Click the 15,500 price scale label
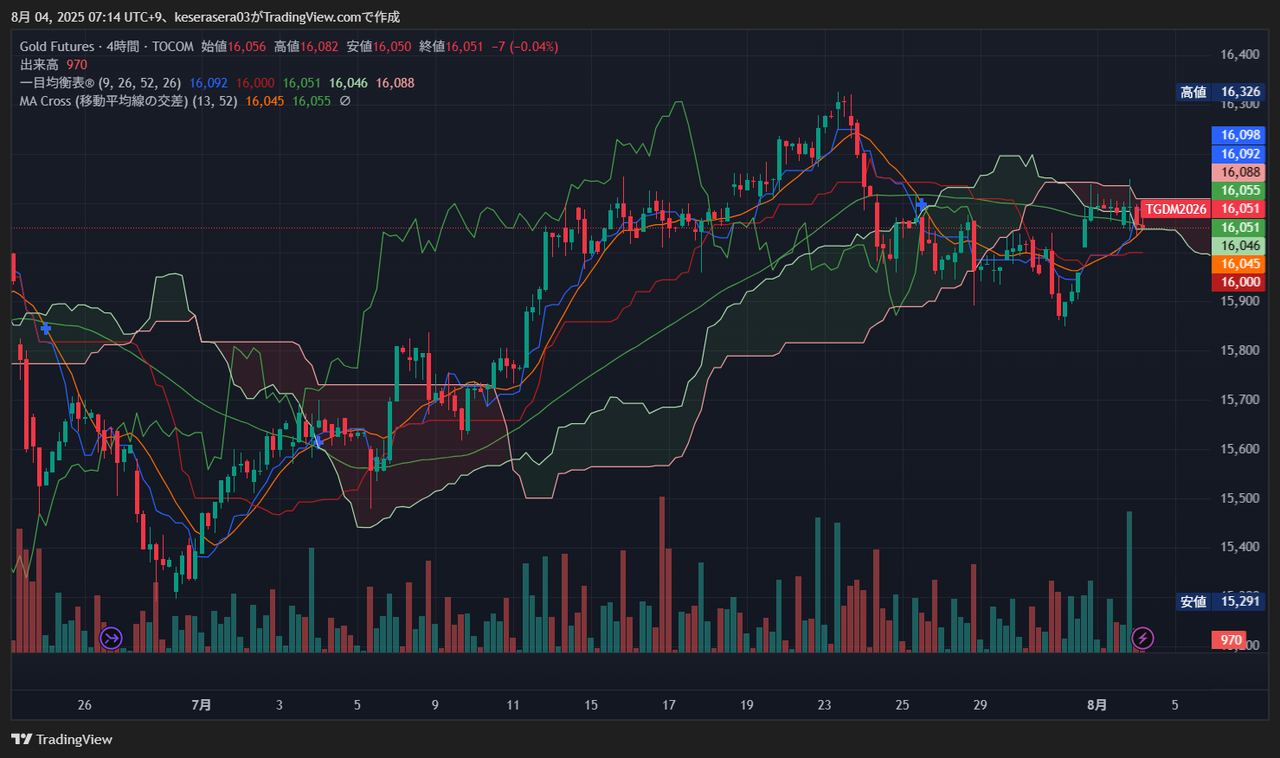The width and height of the screenshot is (1280, 758). (x=1240, y=499)
